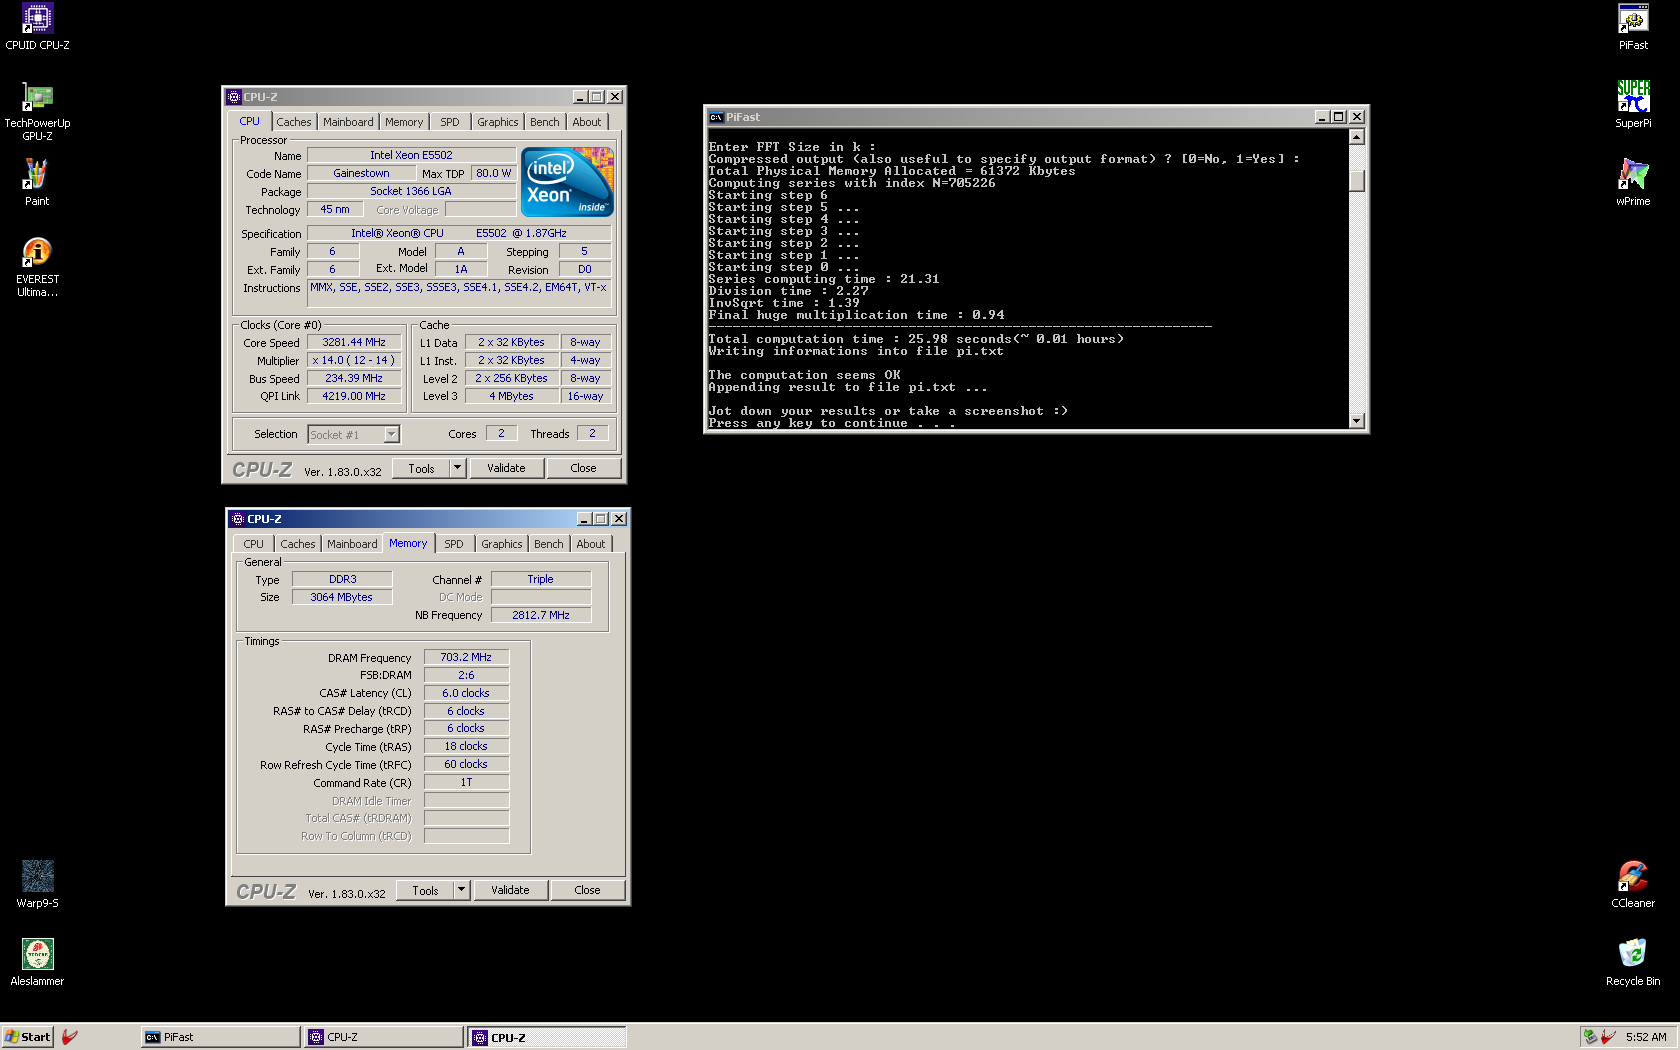Screen dimensions: 1680x1050
Task: Click the quick launch icon beside Start
Action: tap(70, 1037)
